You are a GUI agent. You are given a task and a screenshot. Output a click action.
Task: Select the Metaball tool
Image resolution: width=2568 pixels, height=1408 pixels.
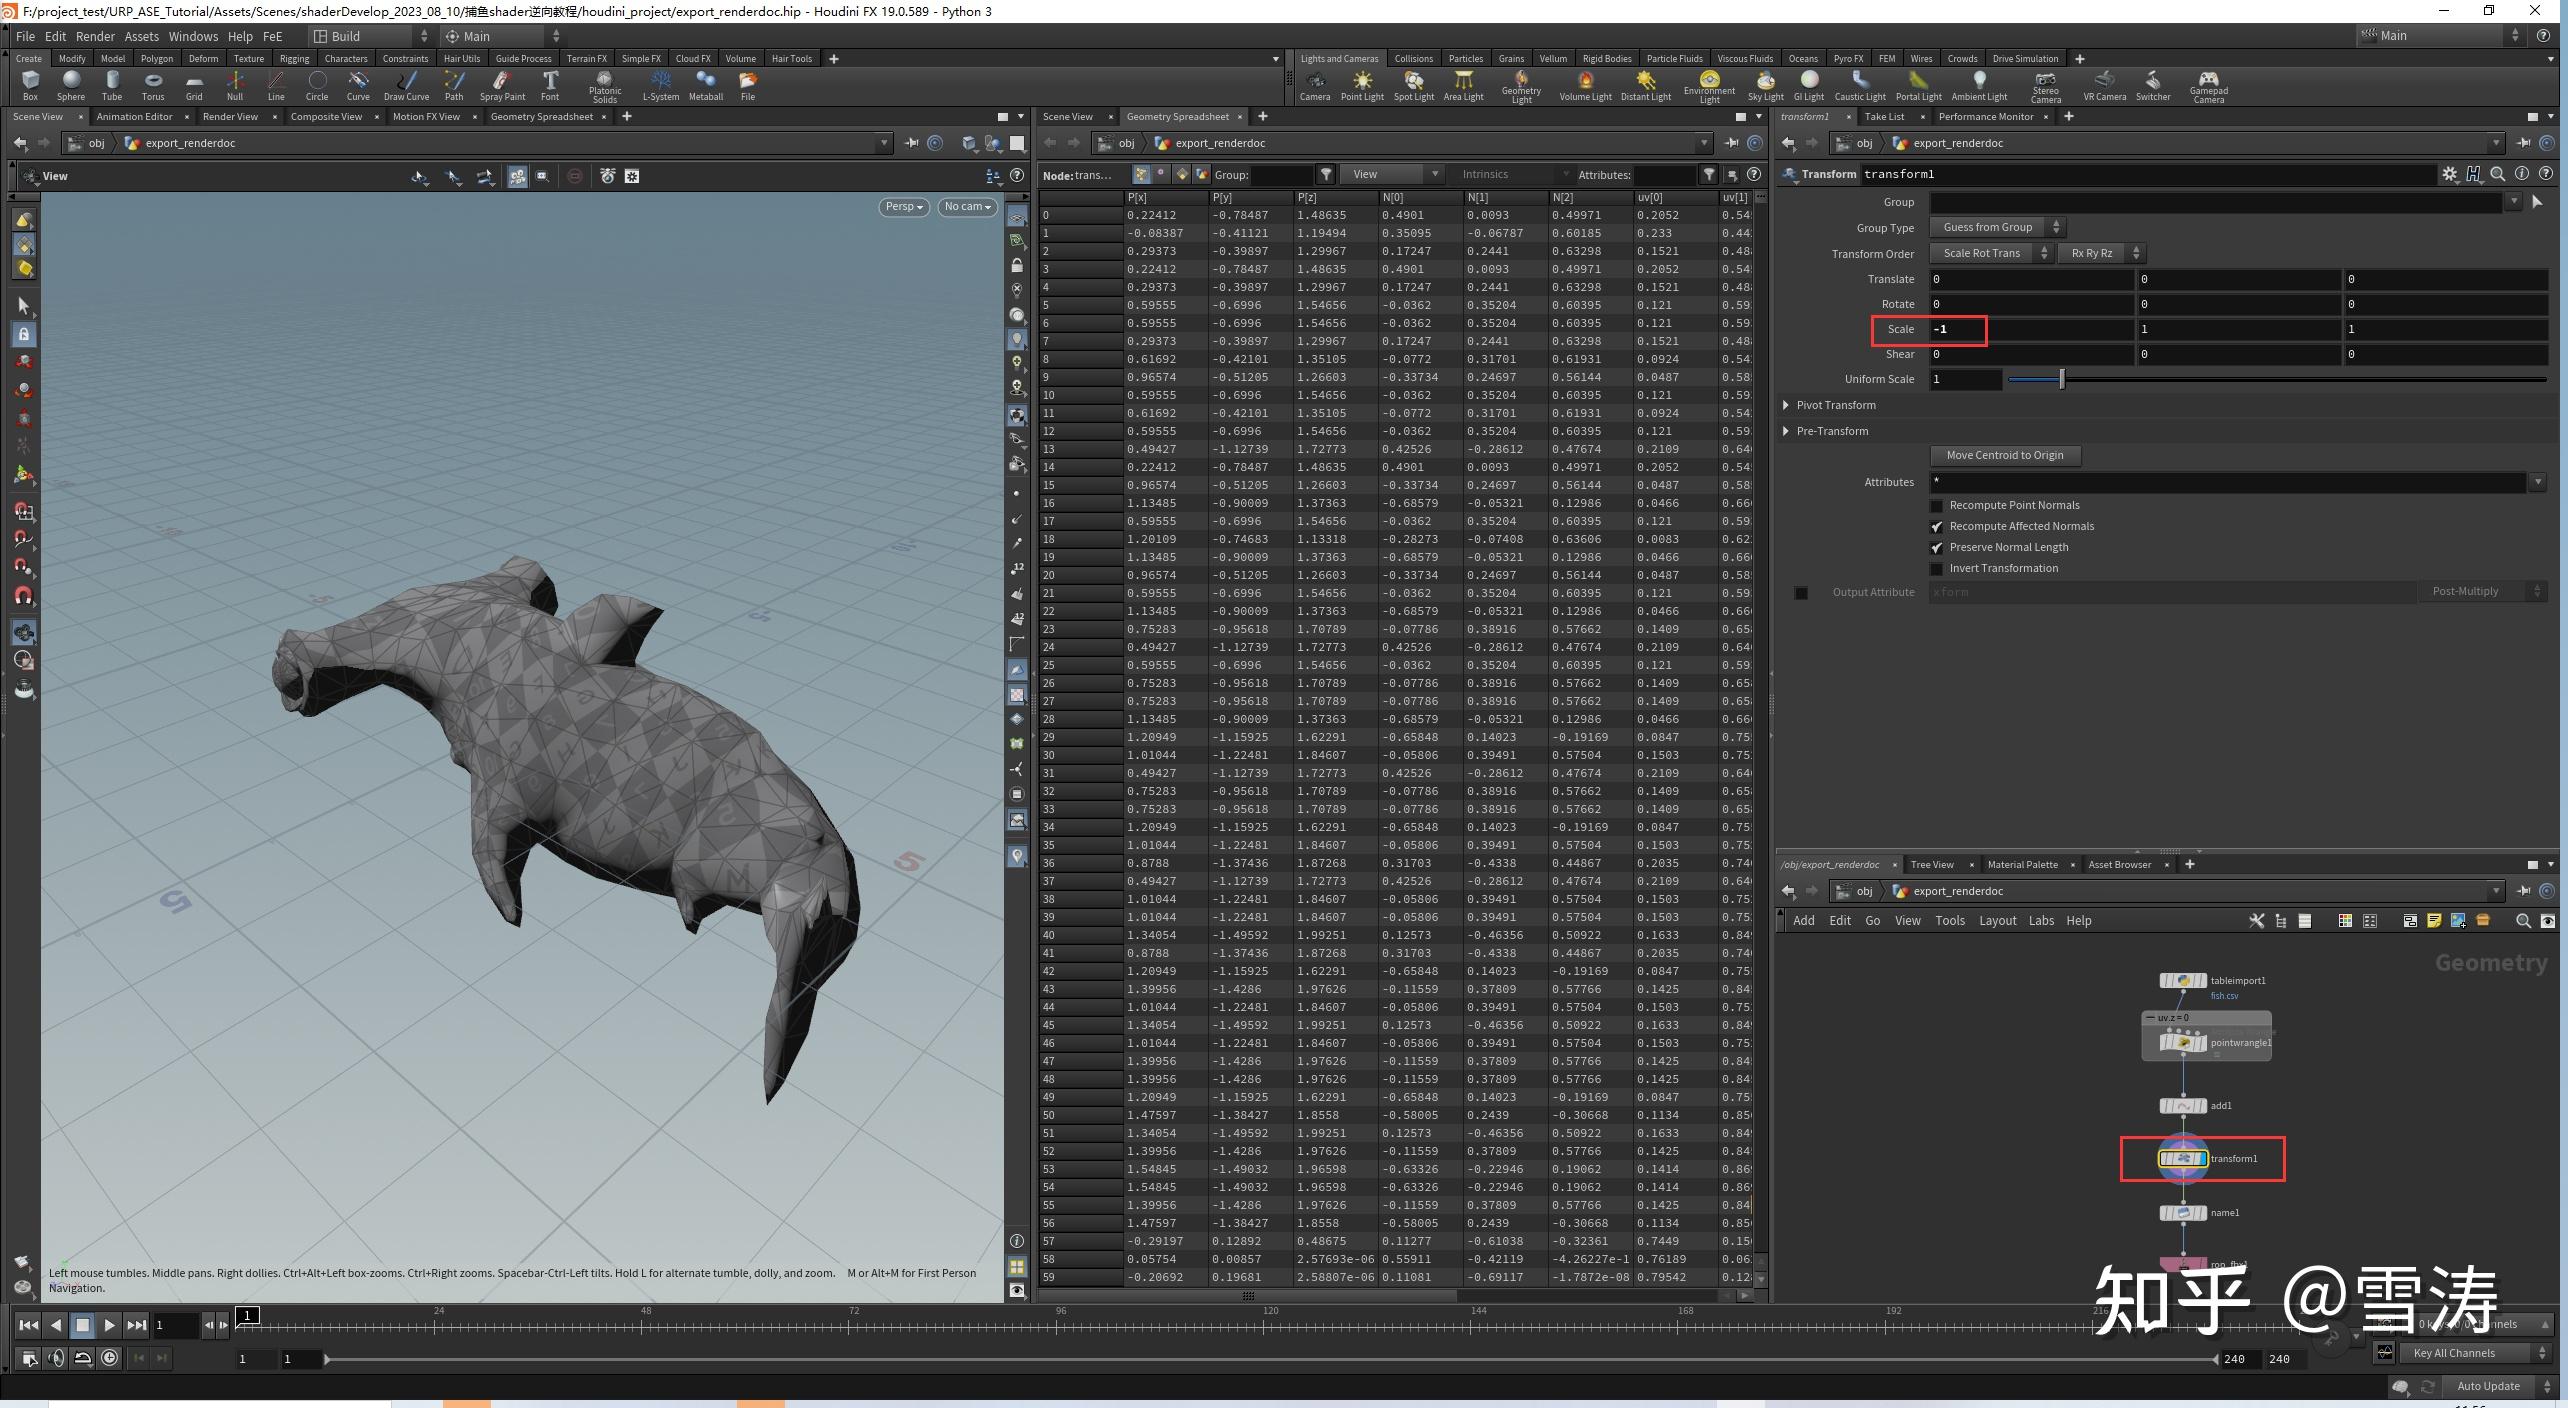(x=705, y=86)
